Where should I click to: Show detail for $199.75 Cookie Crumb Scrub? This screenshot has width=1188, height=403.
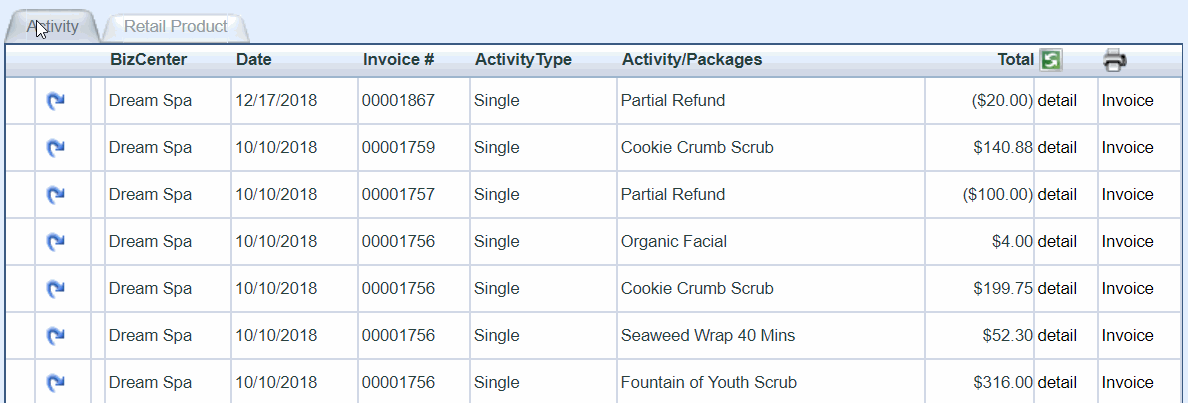(x=1057, y=289)
